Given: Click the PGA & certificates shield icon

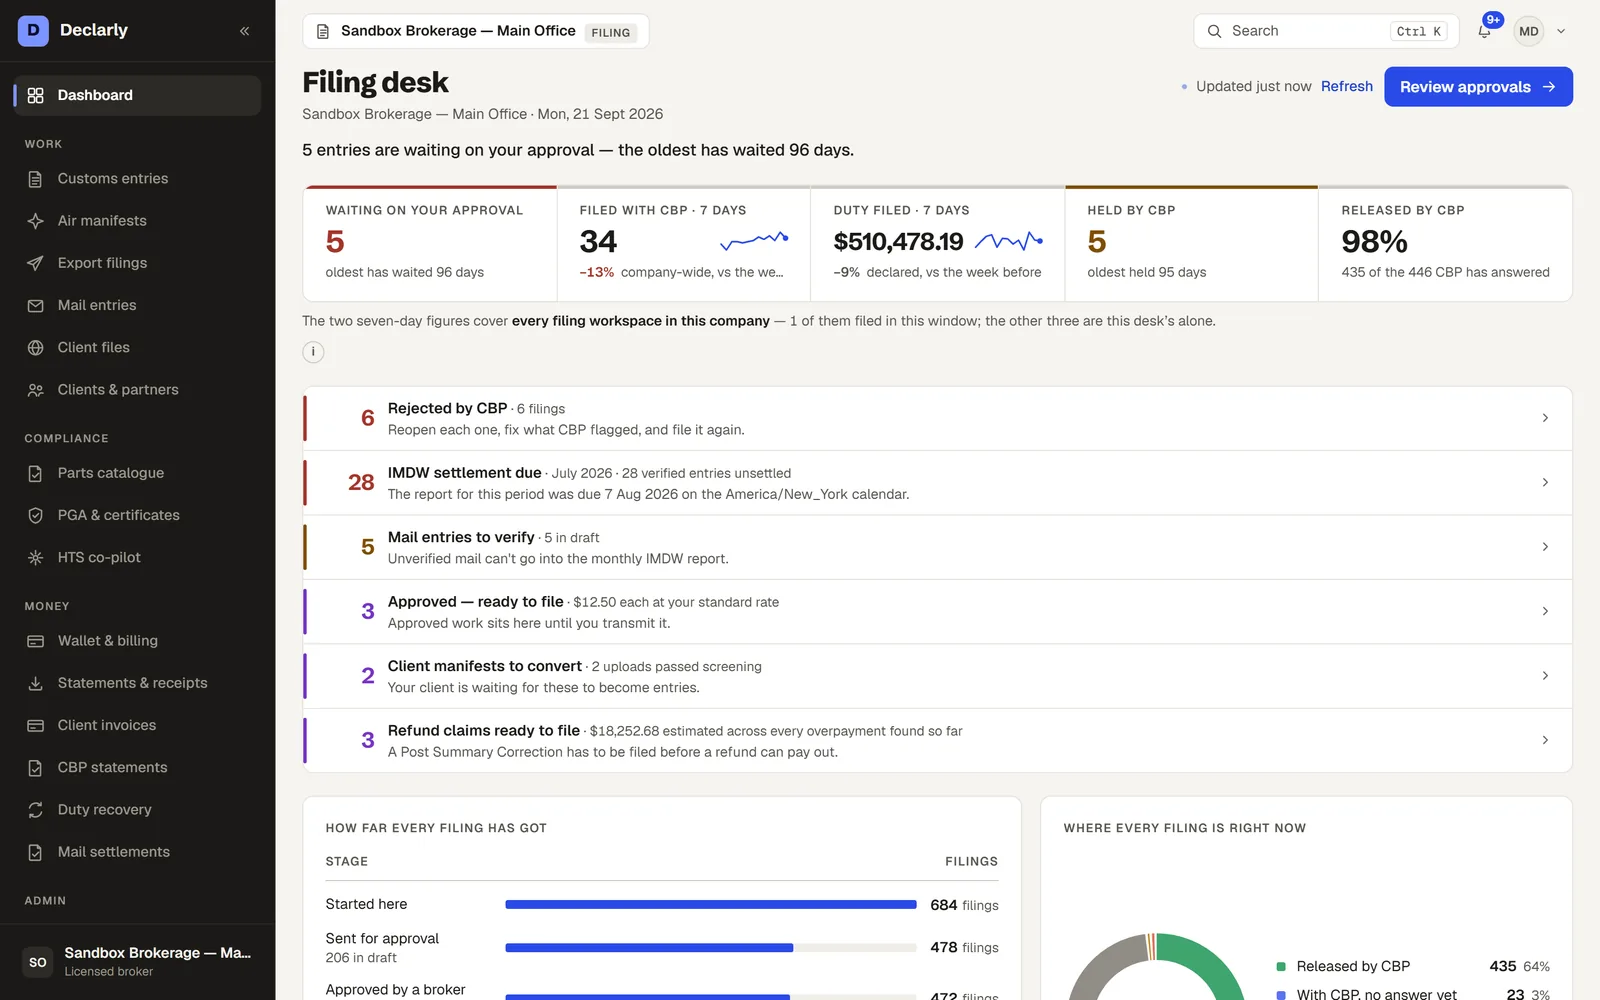Looking at the screenshot, I should point(35,515).
